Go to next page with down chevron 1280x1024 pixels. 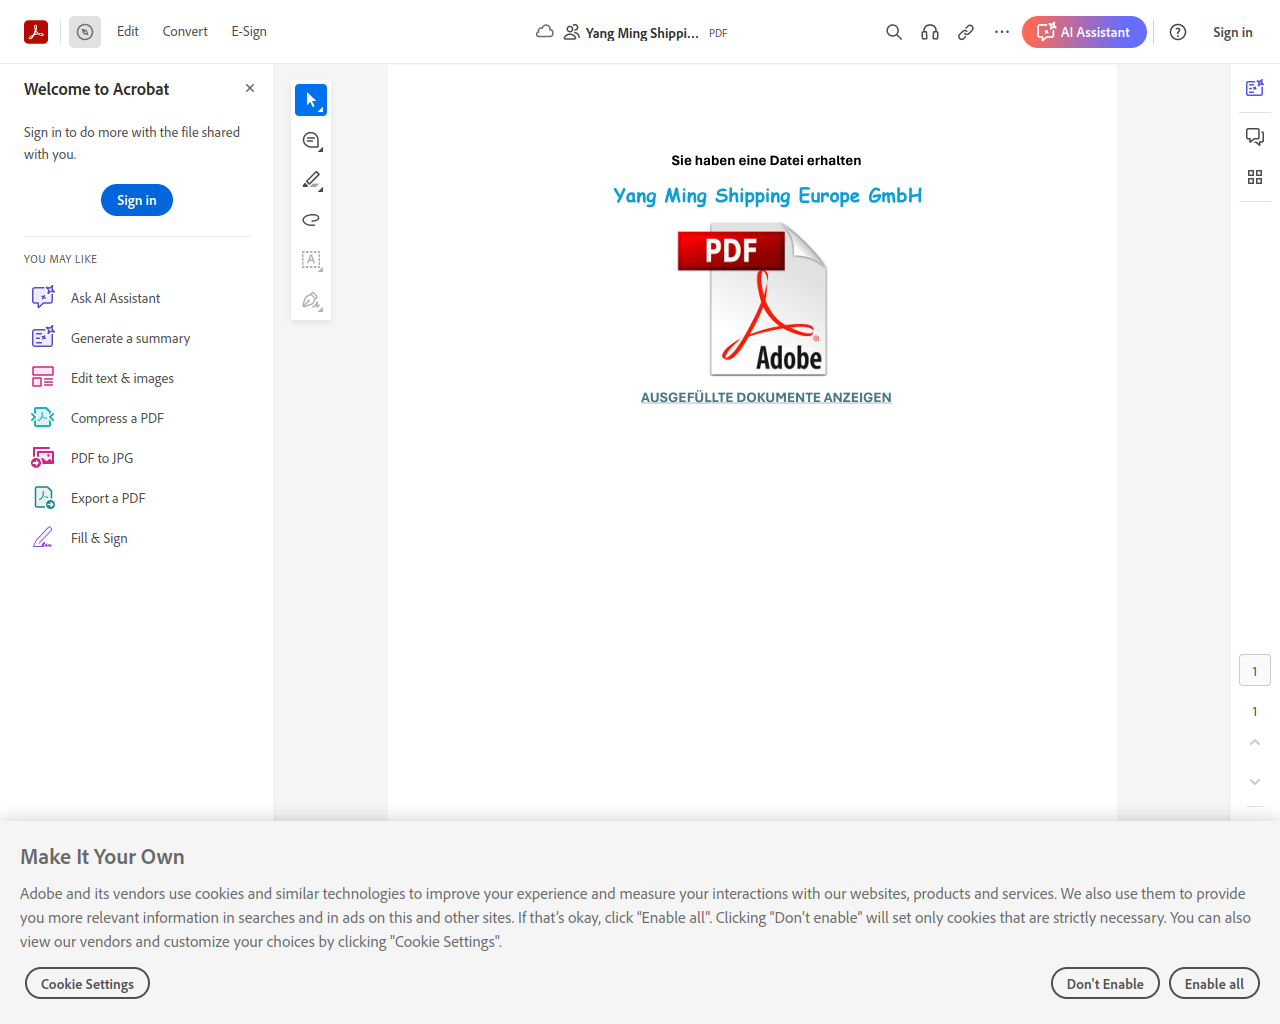pos(1255,782)
